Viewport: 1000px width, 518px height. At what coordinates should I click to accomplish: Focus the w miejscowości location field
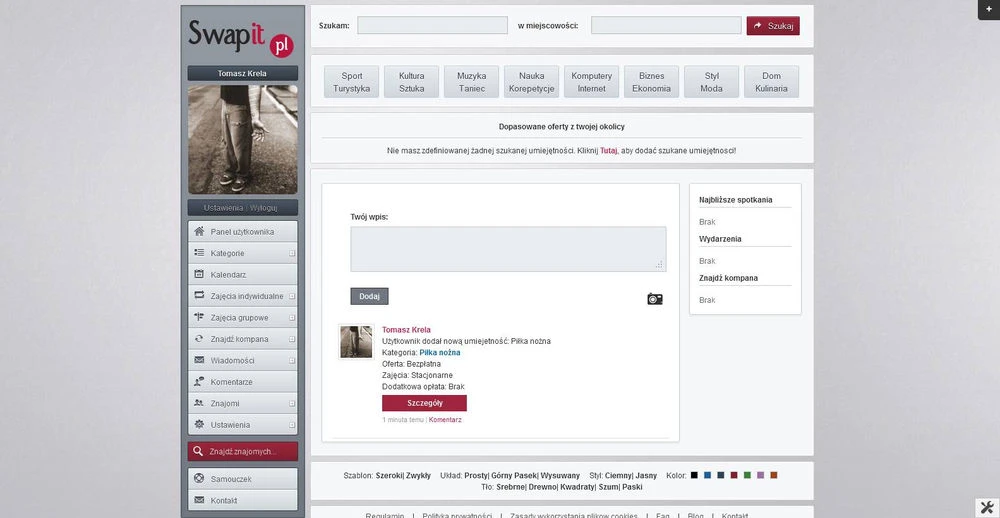click(x=666, y=26)
